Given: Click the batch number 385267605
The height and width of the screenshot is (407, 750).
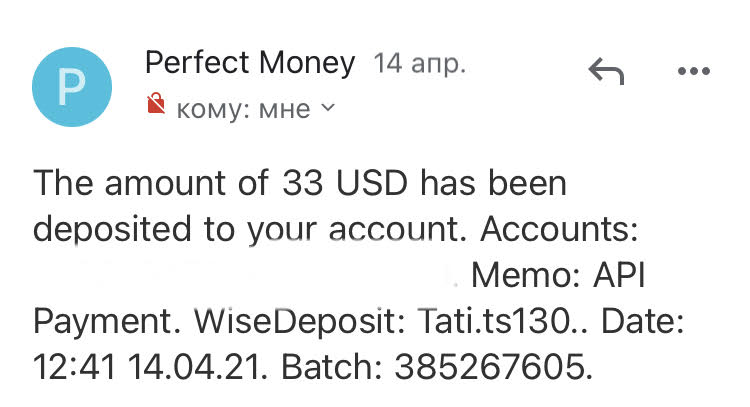Looking at the screenshot, I should click(491, 368).
